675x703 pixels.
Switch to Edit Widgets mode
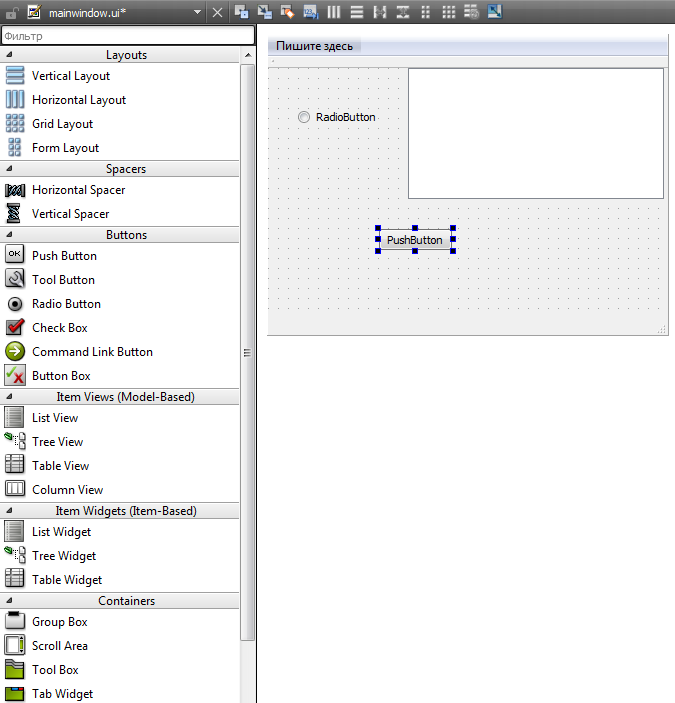(242, 12)
